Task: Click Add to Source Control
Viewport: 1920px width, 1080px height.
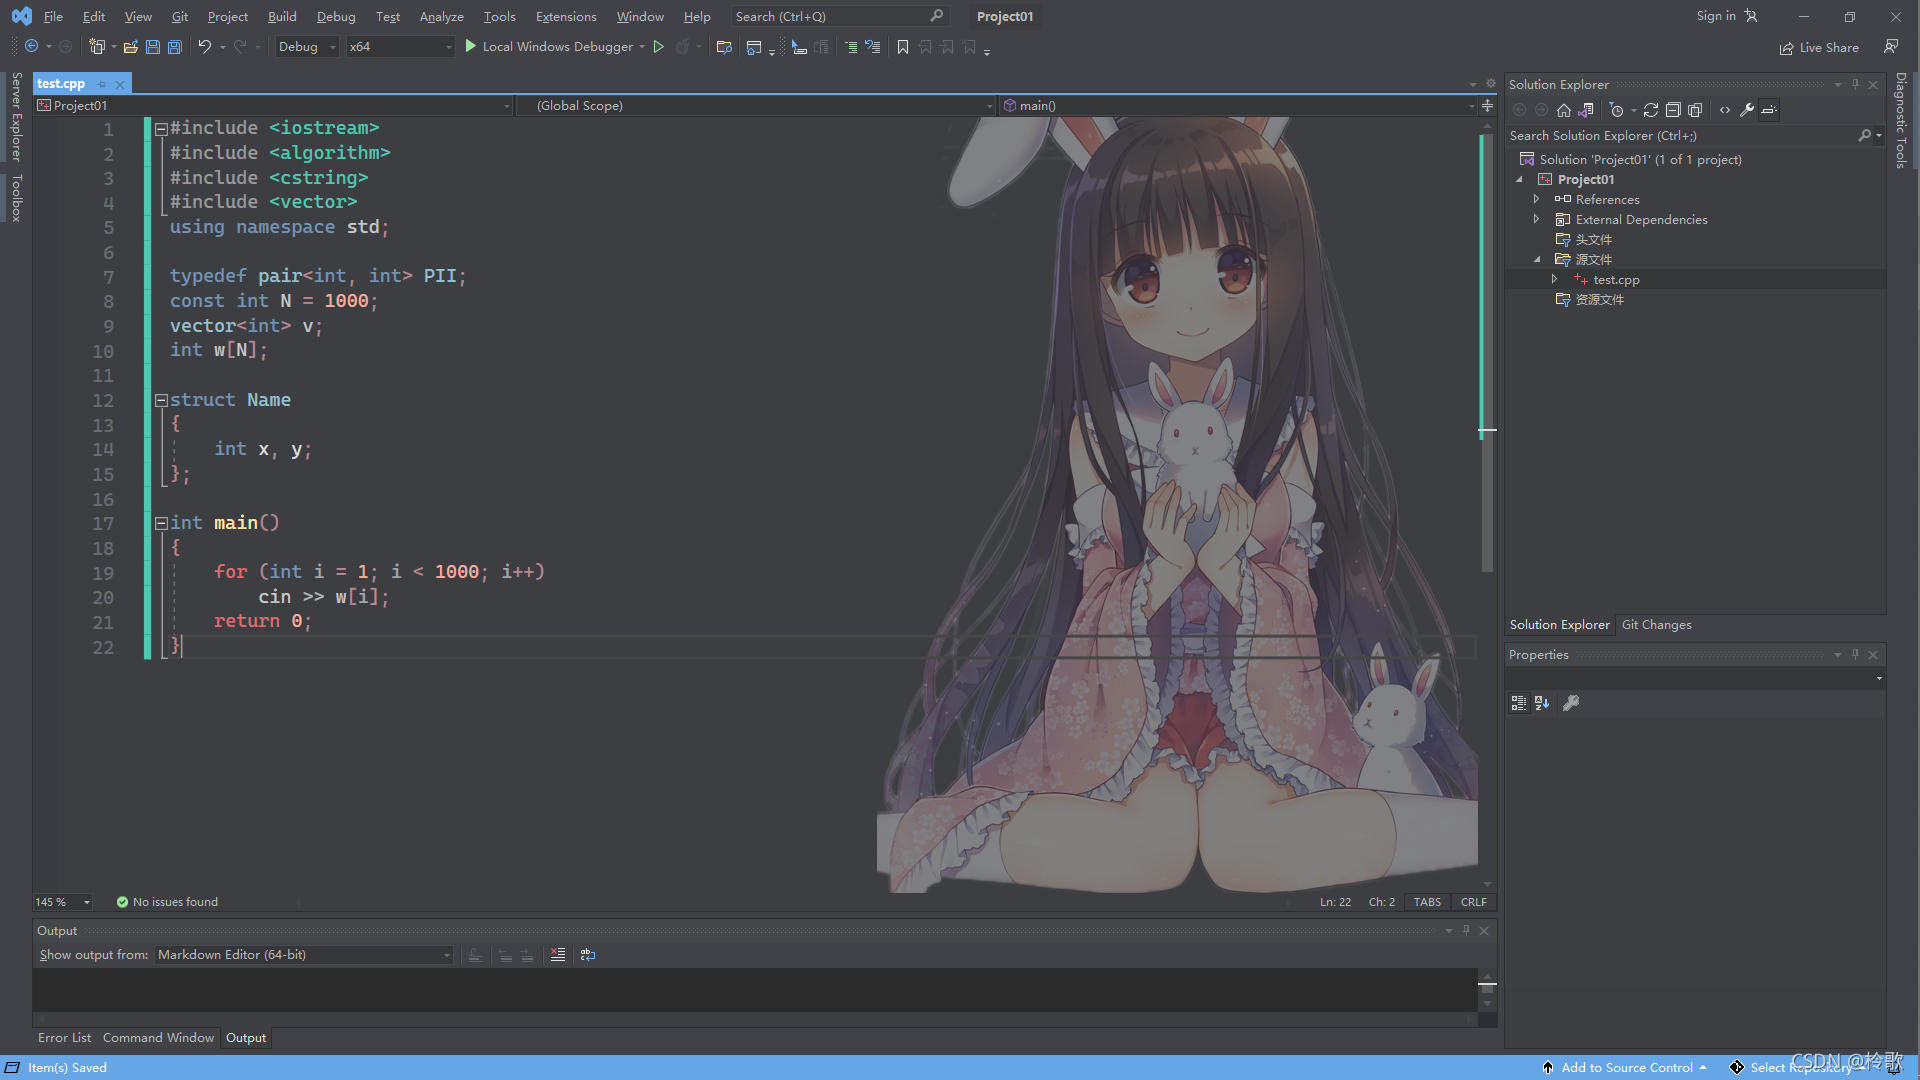Action: 1626,1067
